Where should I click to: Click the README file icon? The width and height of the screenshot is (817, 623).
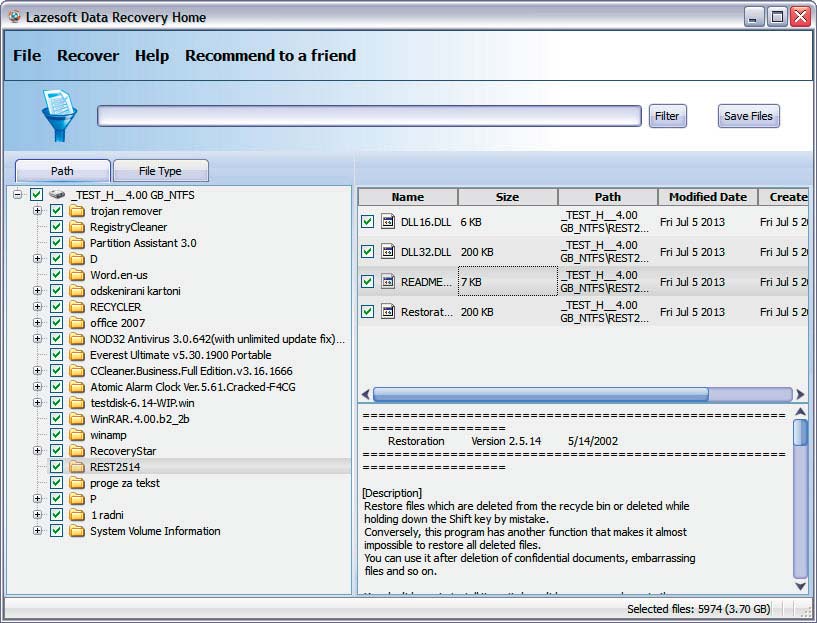coord(388,282)
